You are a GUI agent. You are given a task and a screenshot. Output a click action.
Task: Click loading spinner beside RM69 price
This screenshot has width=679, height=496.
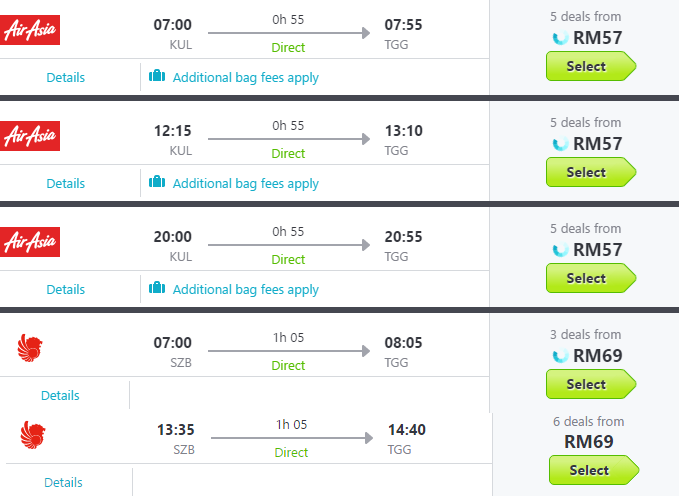pyautogui.click(x=560, y=356)
